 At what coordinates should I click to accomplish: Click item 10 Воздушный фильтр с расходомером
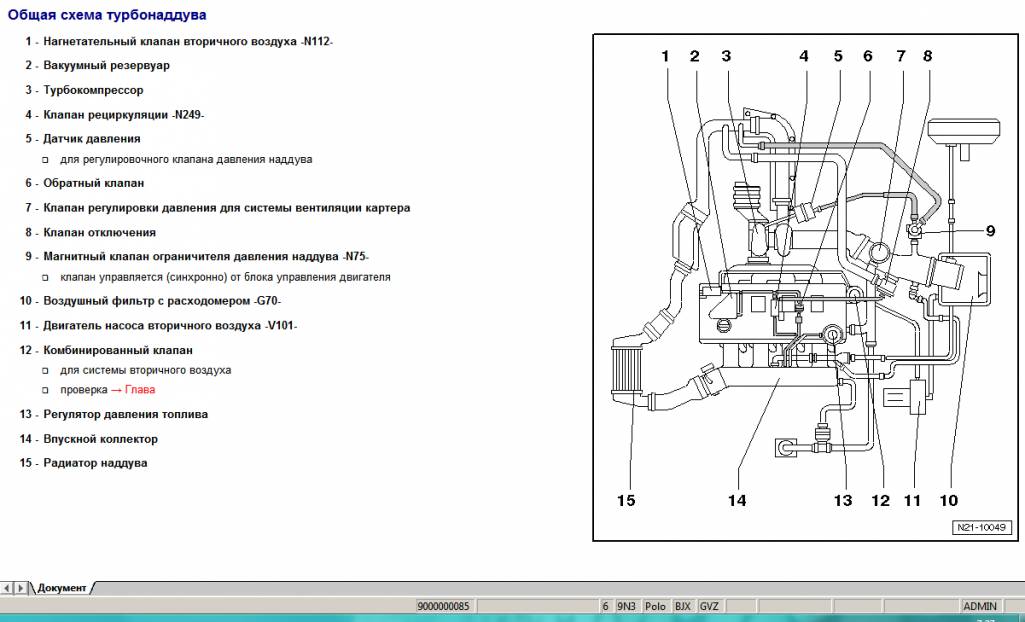pyautogui.click(x=162, y=300)
